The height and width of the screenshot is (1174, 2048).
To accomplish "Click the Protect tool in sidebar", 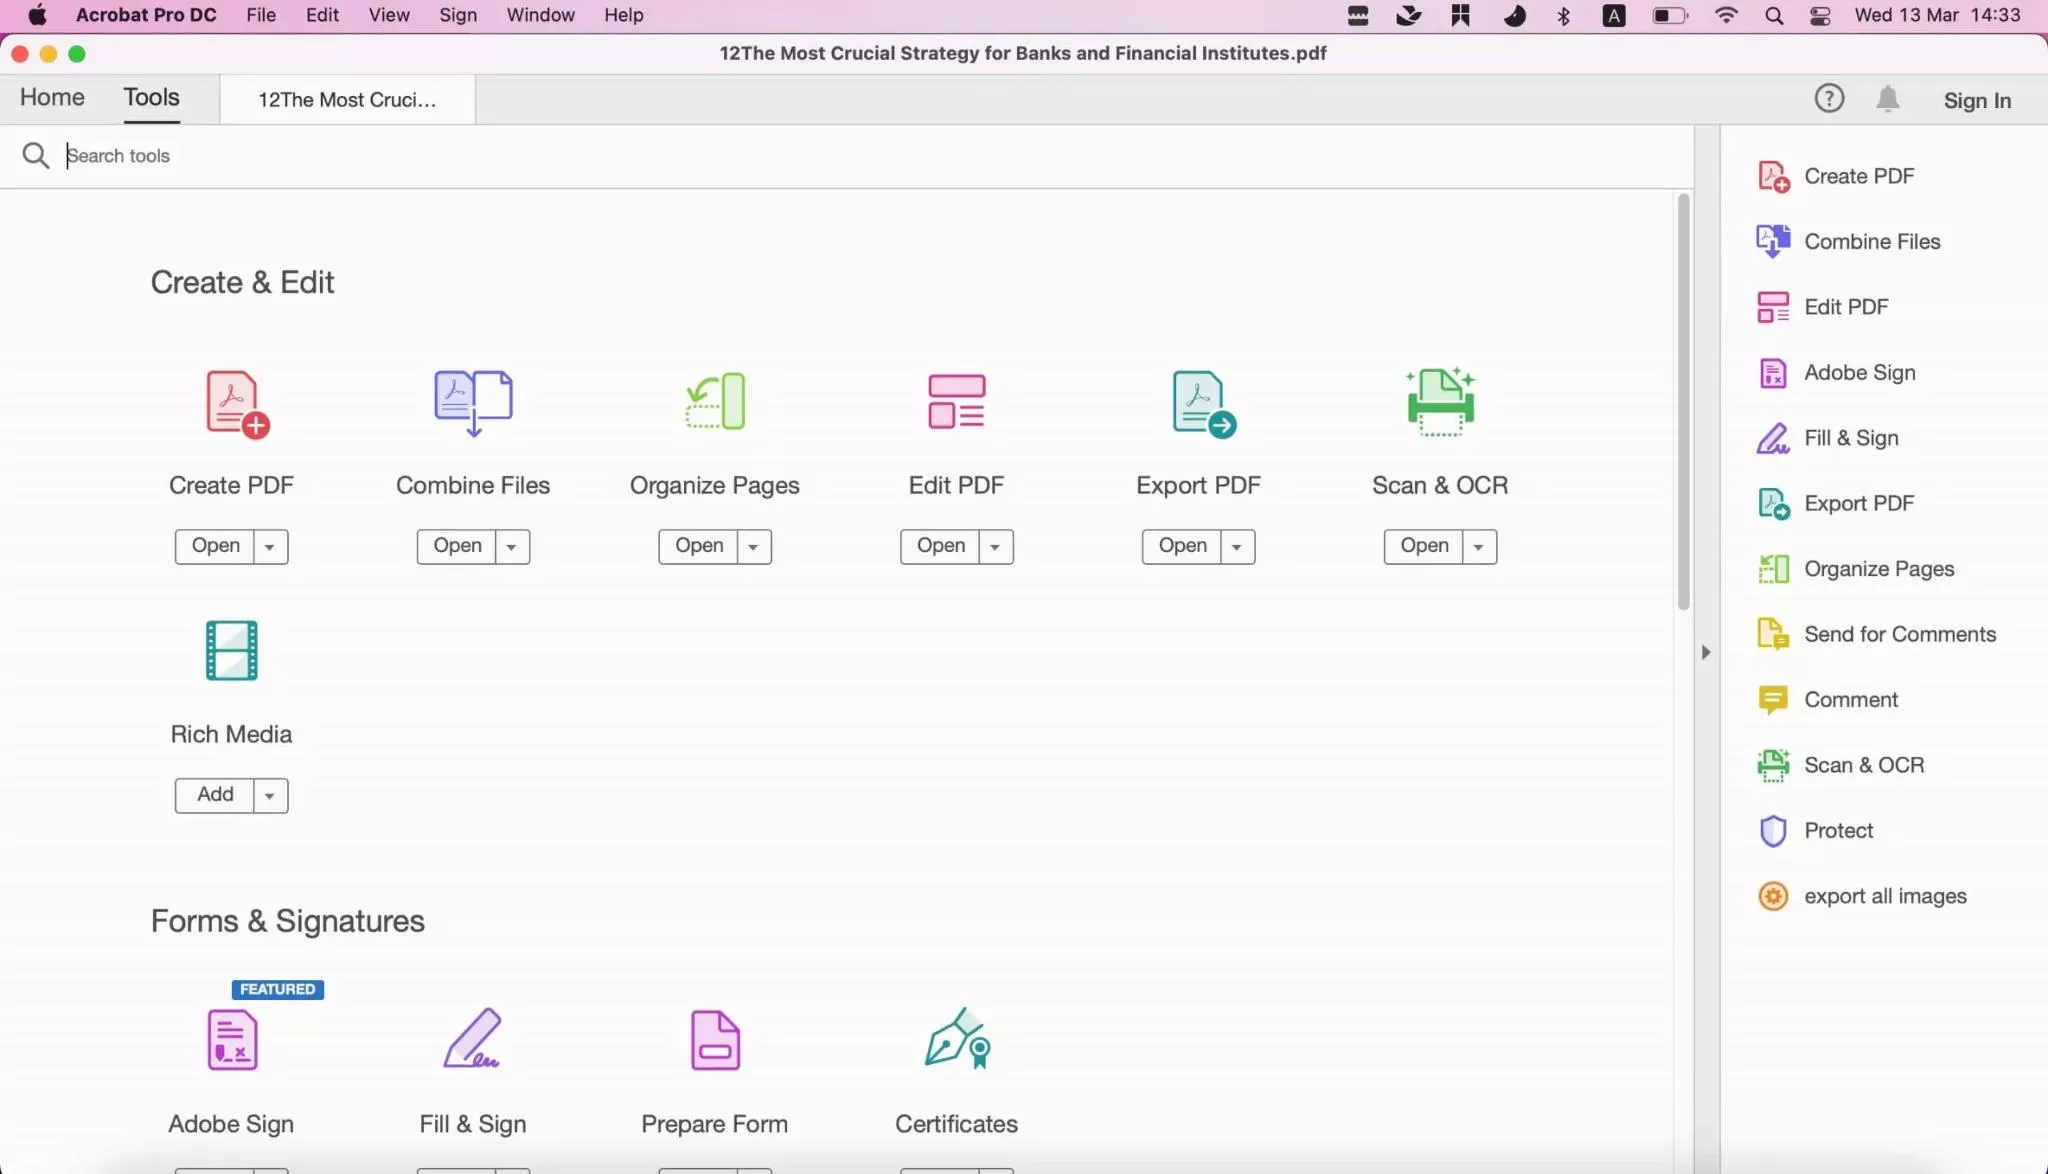I will click(1838, 830).
